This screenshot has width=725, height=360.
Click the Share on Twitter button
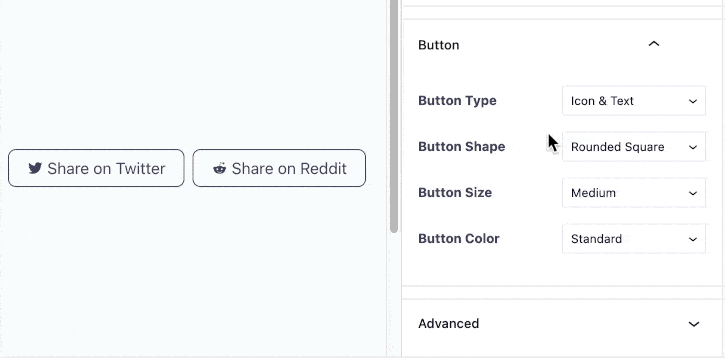pos(96,168)
